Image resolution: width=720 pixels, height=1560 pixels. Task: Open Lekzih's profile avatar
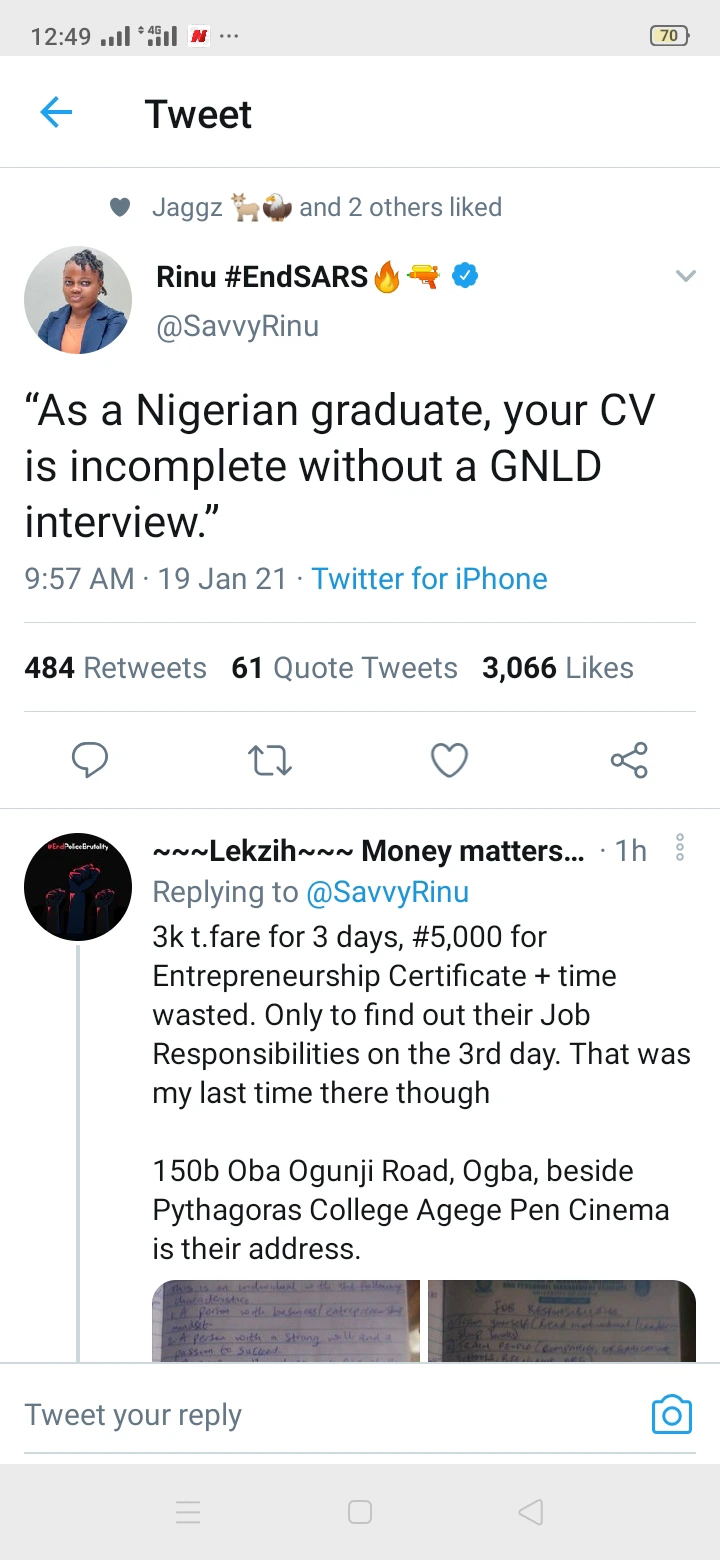tap(78, 887)
